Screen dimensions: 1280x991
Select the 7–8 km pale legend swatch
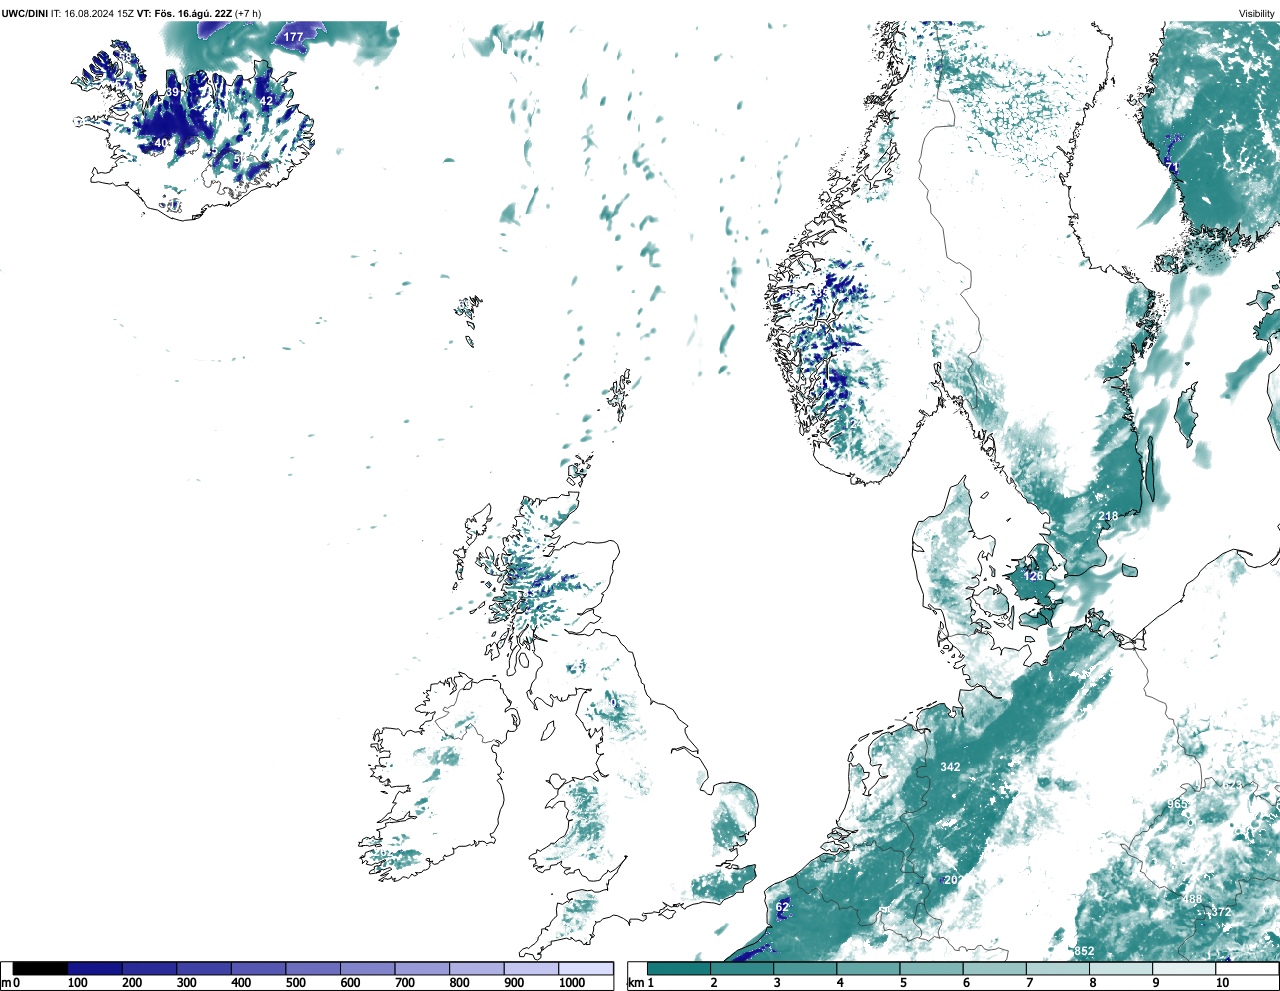[x=1057, y=968]
